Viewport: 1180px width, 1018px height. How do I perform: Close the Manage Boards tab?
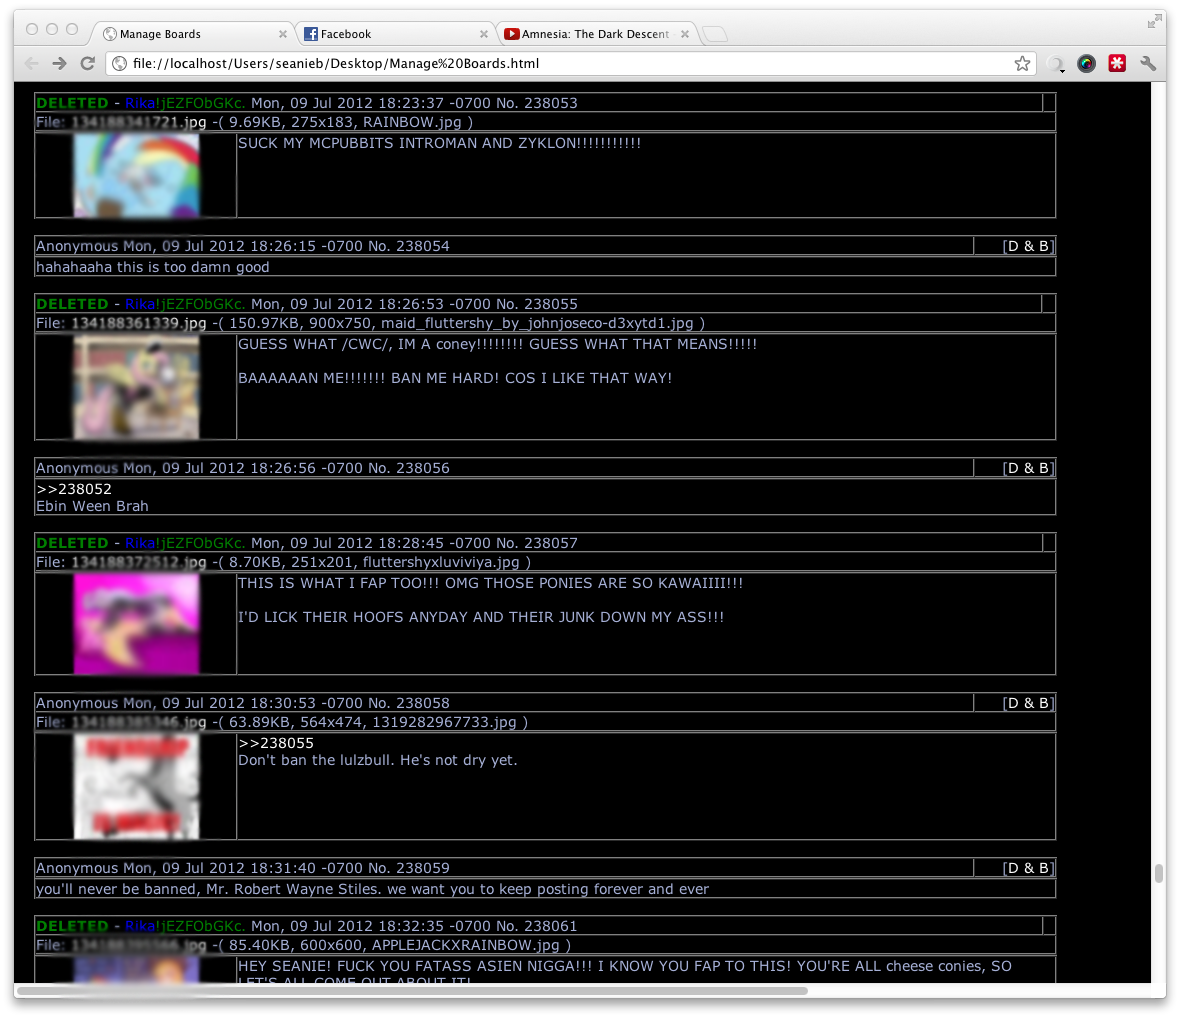(x=282, y=34)
